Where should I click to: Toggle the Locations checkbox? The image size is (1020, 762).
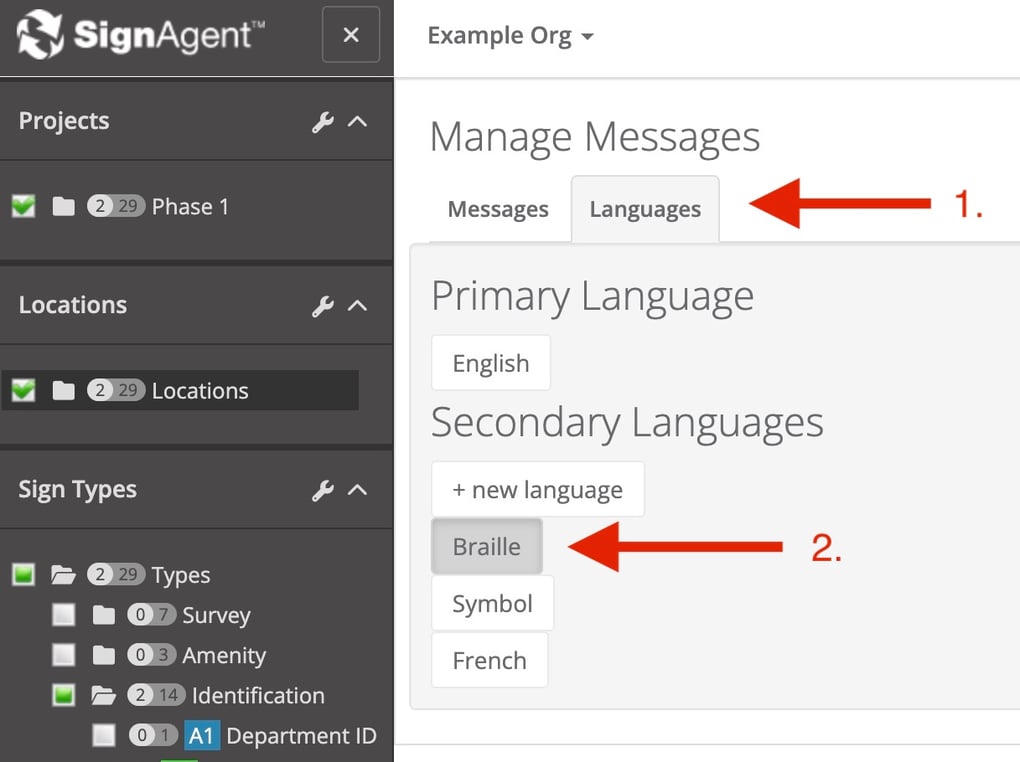(24, 391)
